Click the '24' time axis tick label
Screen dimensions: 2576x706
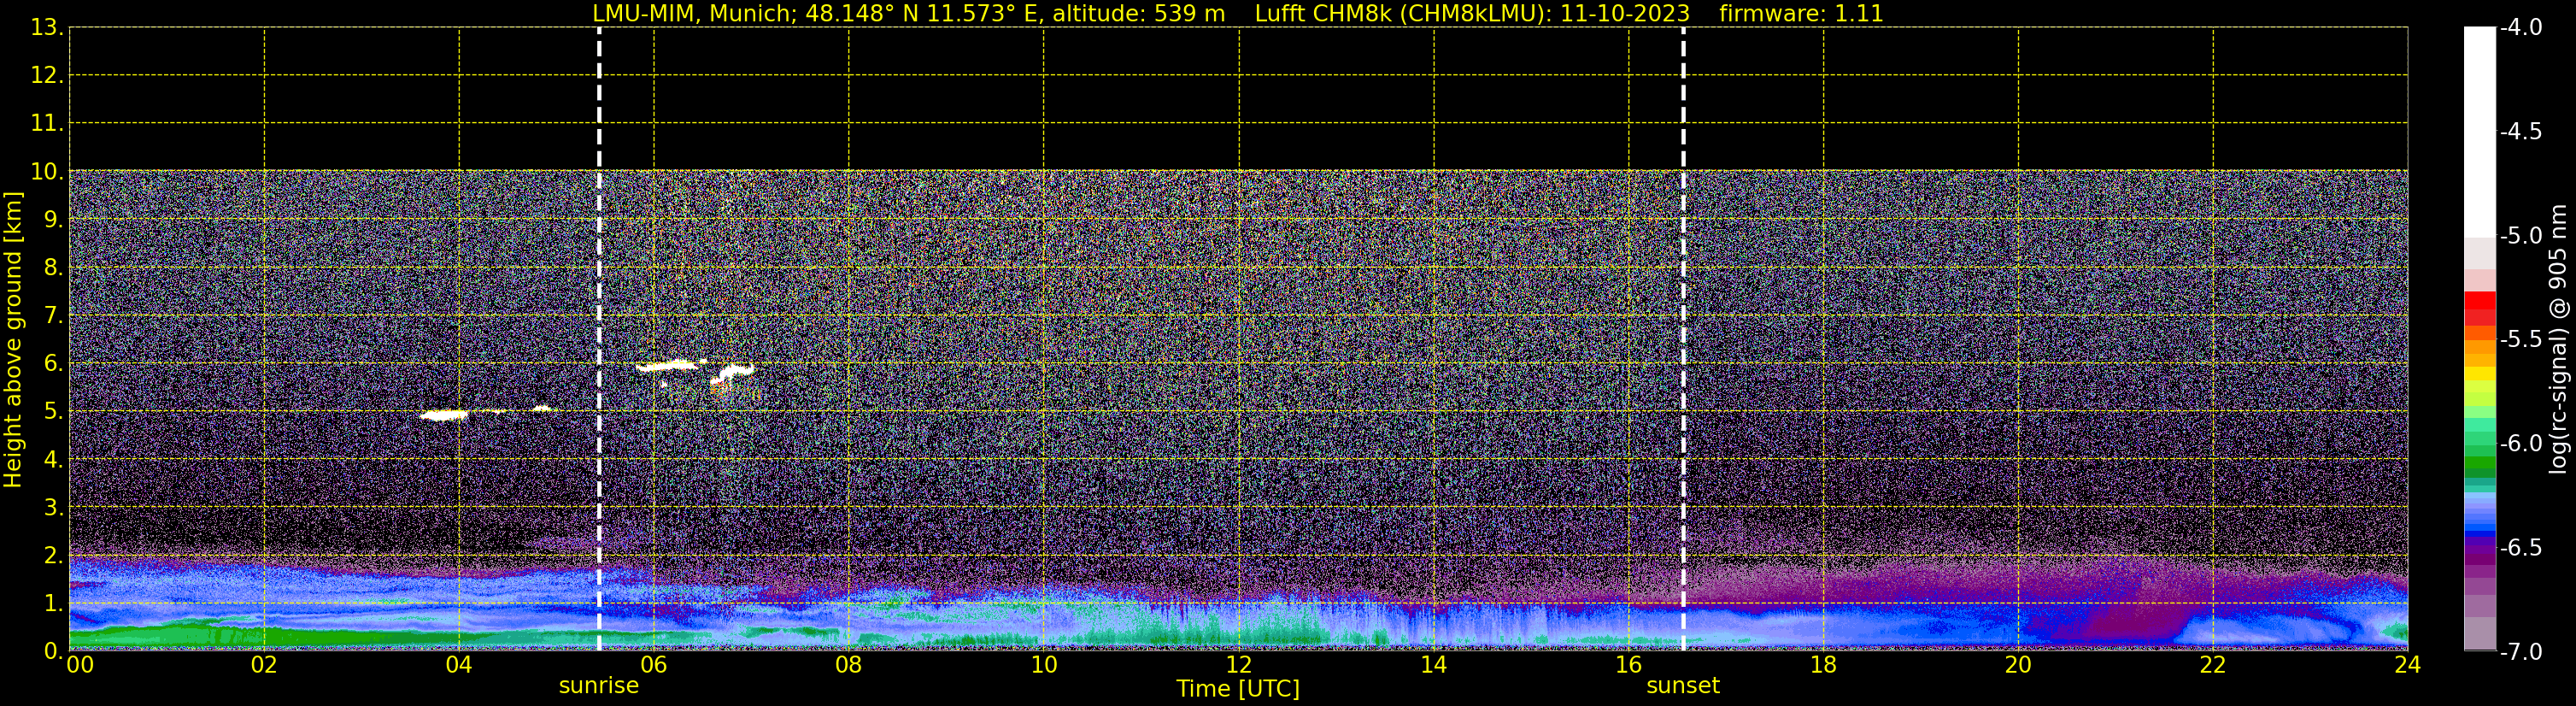click(2407, 665)
